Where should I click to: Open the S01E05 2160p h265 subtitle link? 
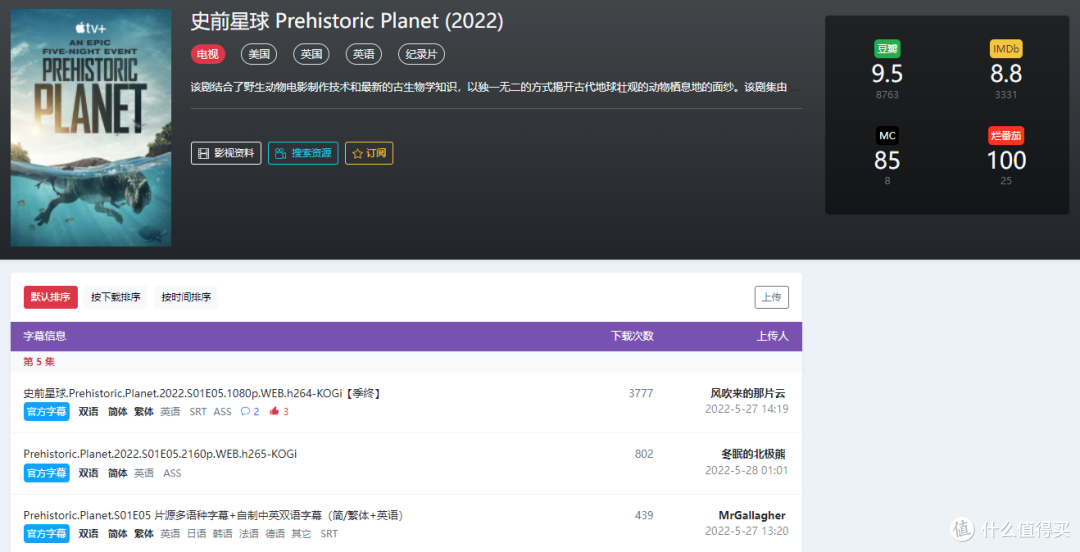tap(160, 454)
